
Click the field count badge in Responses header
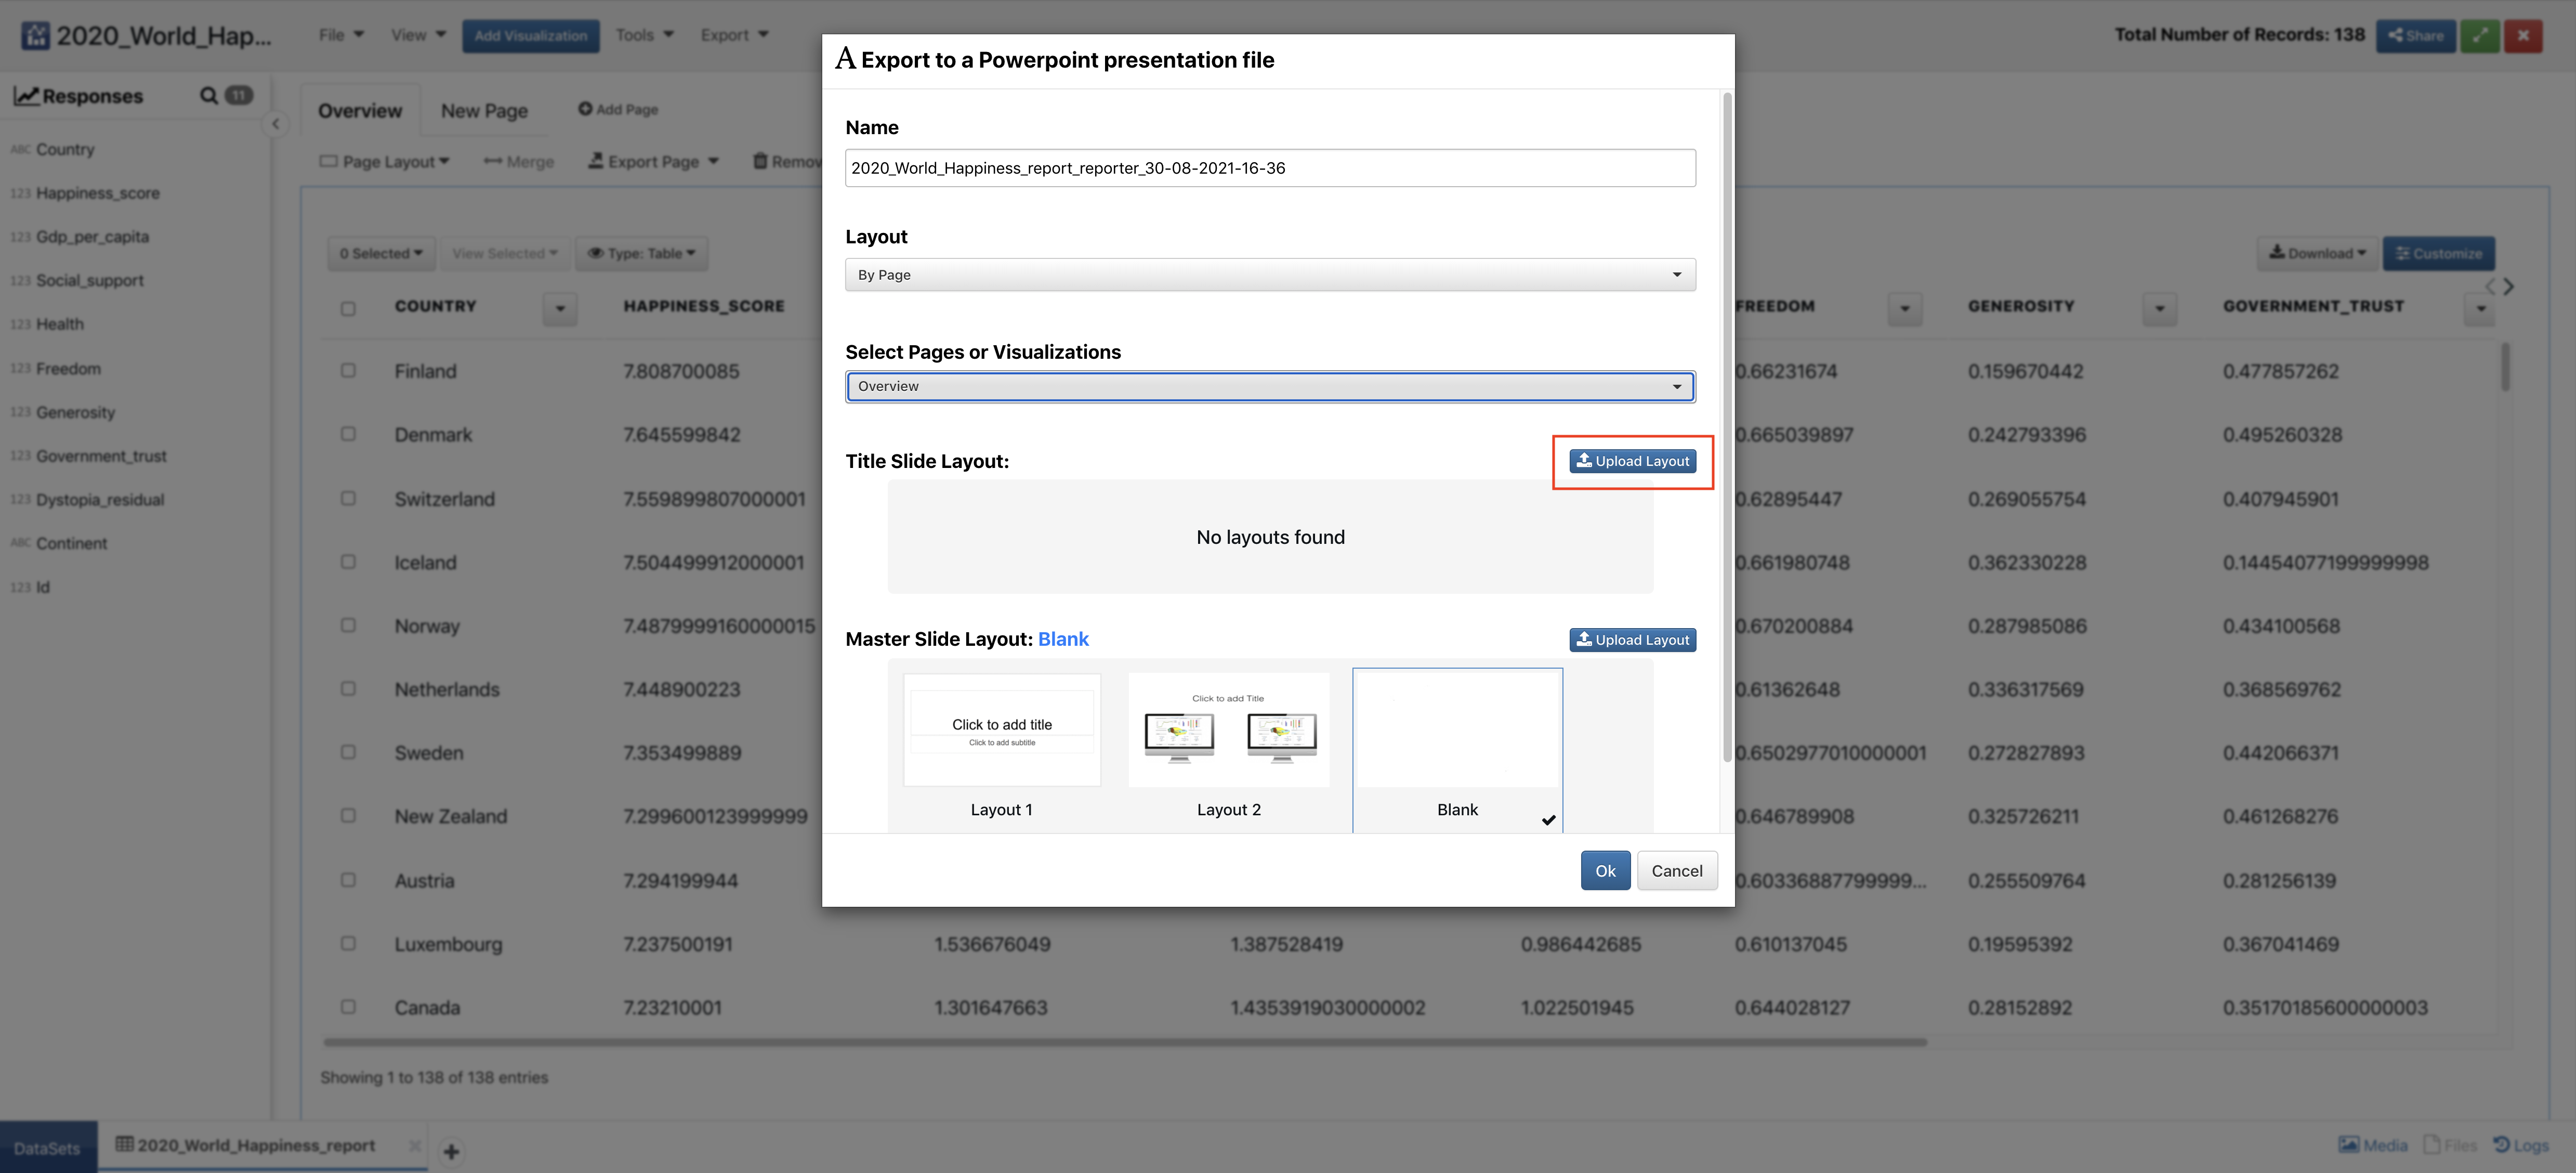pos(239,96)
